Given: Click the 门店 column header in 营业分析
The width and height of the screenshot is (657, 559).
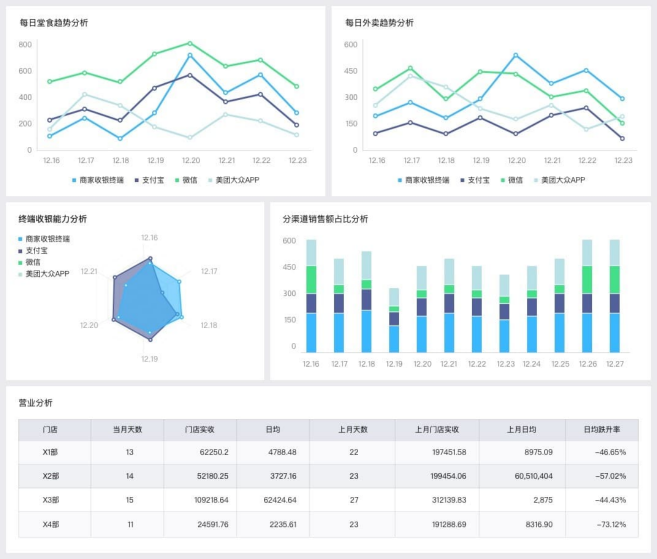Looking at the screenshot, I should coord(50,429).
